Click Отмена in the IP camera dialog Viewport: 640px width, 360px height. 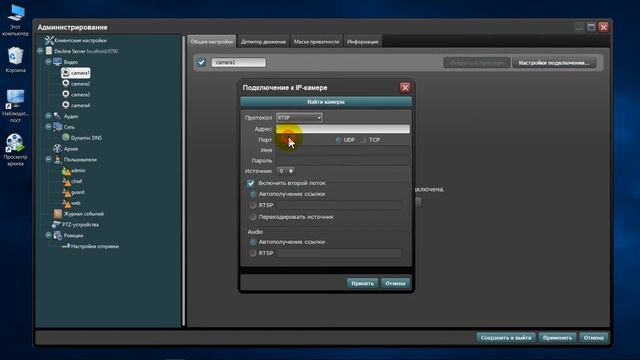395,283
